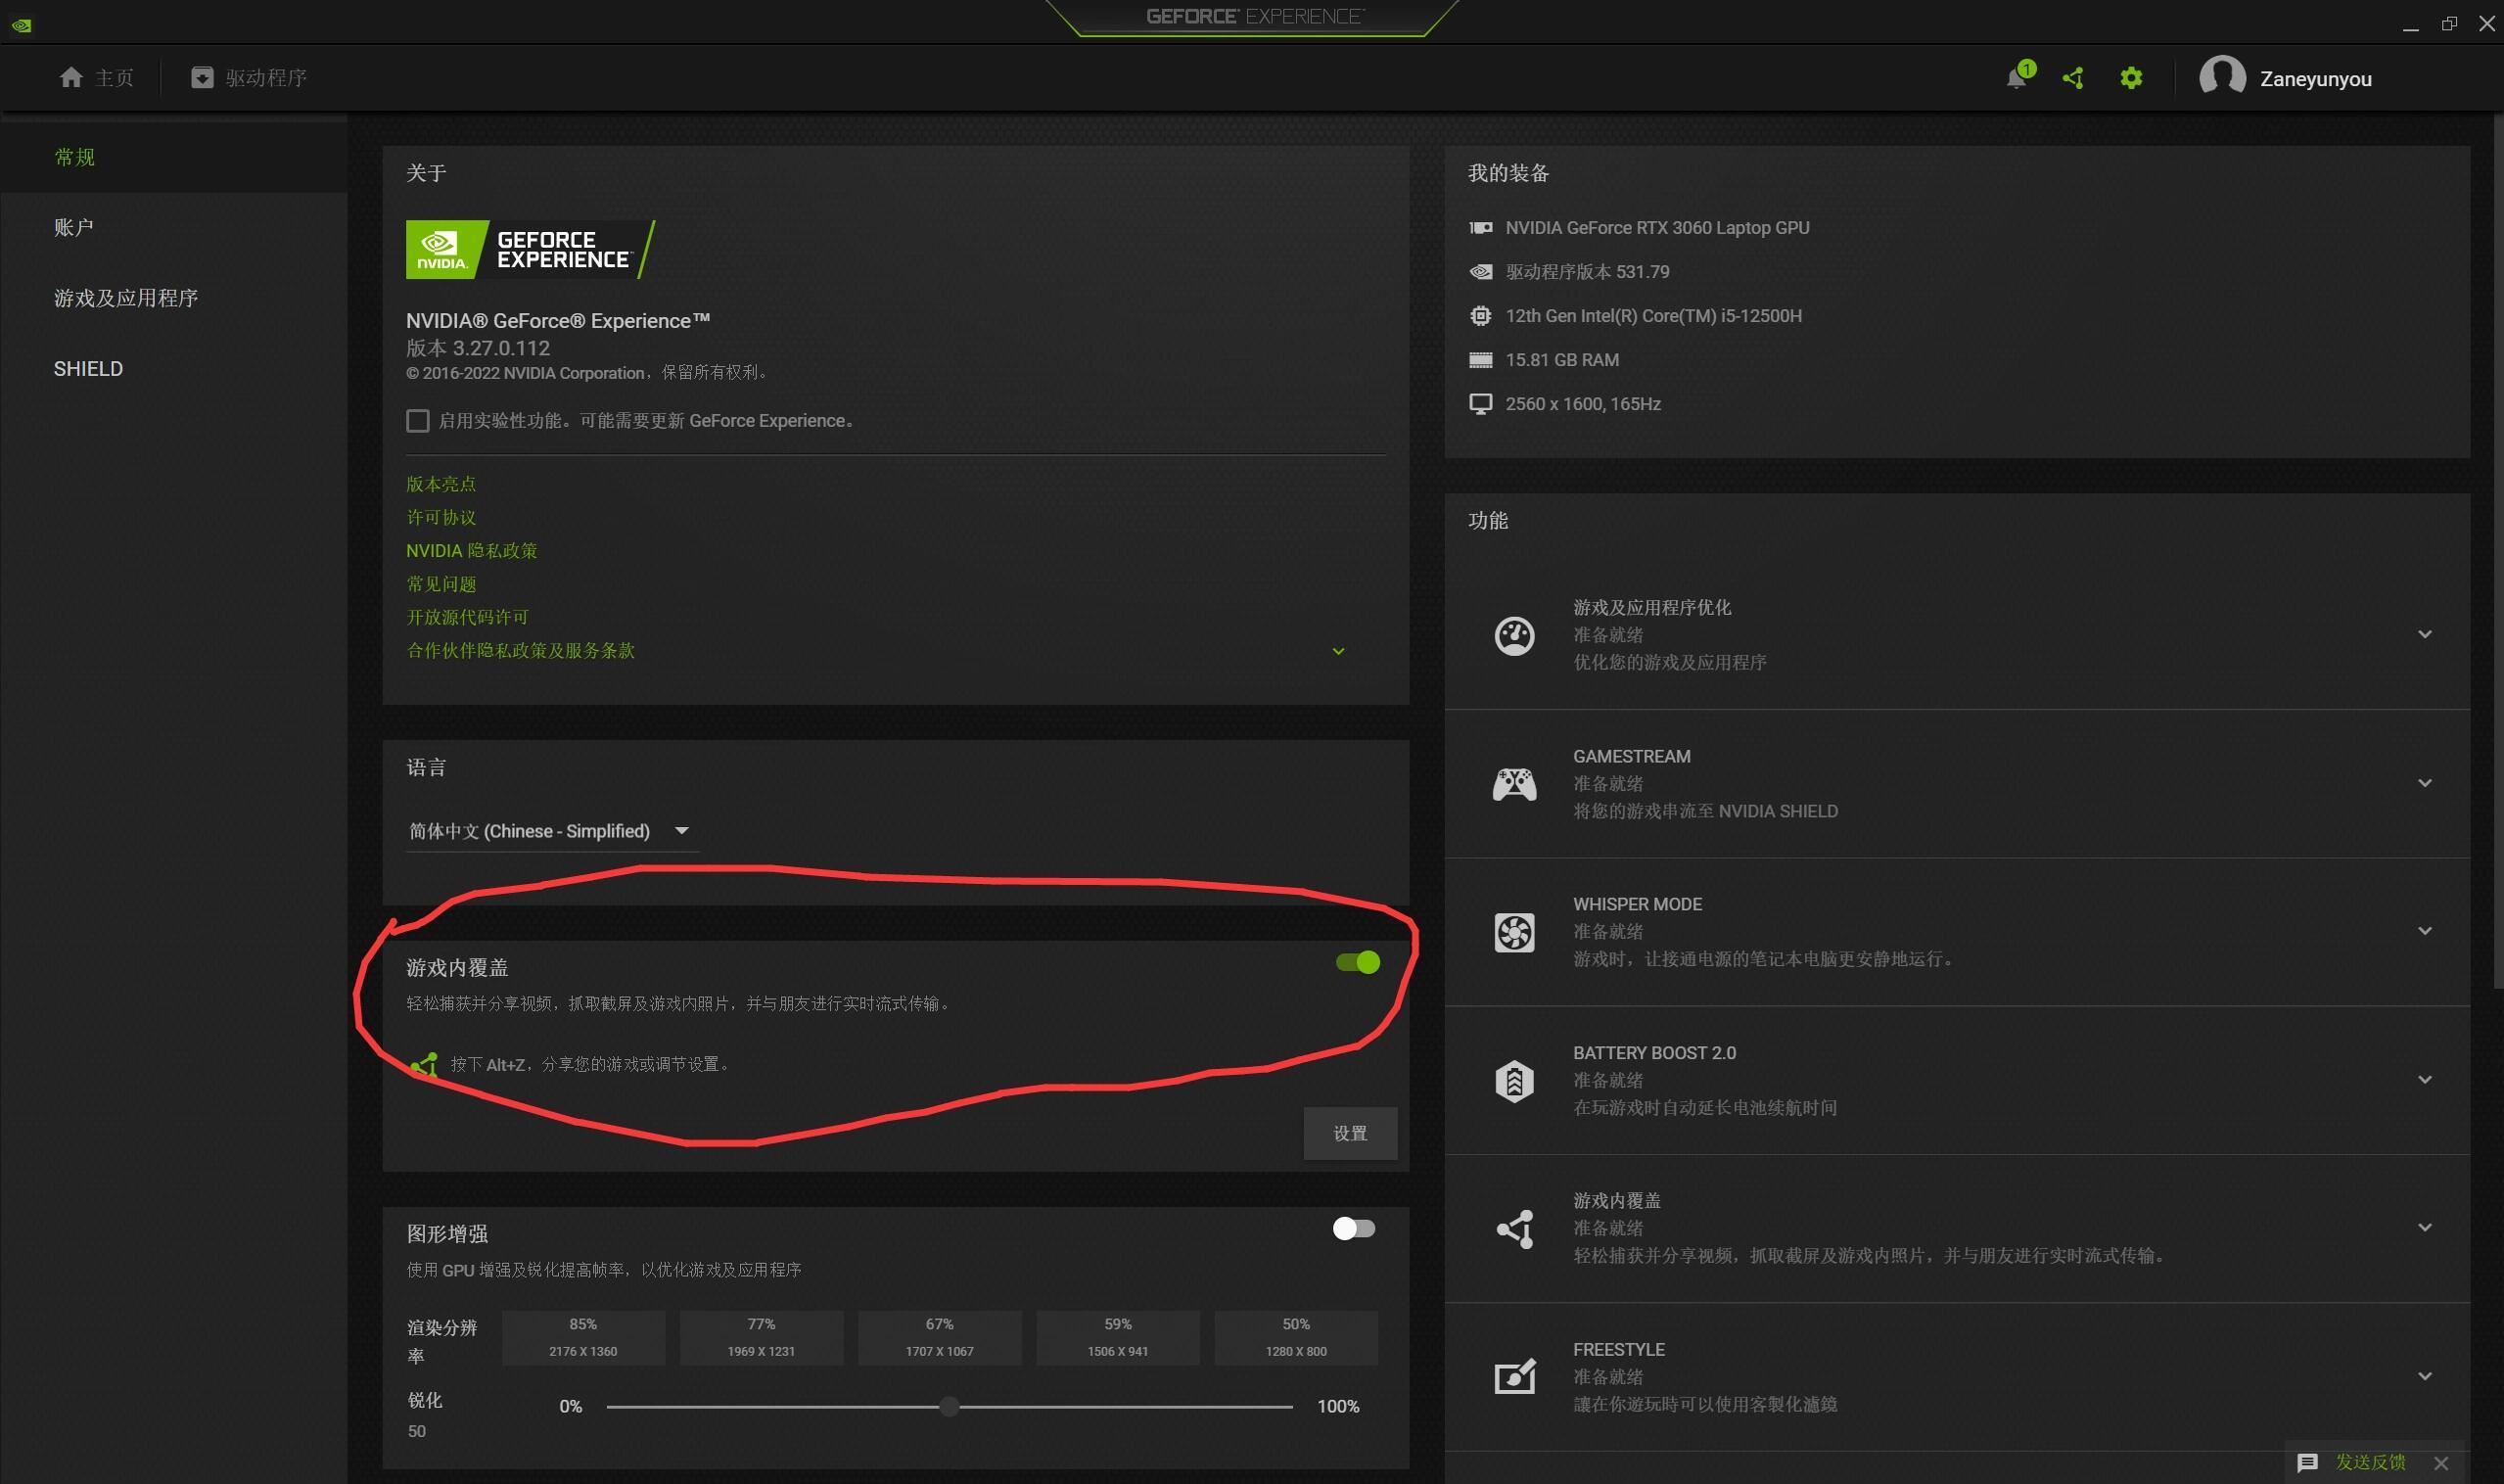This screenshot has width=2504, height=1484.
Task: Click the driver download icon beside 驱动程序
Action: tap(202, 77)
